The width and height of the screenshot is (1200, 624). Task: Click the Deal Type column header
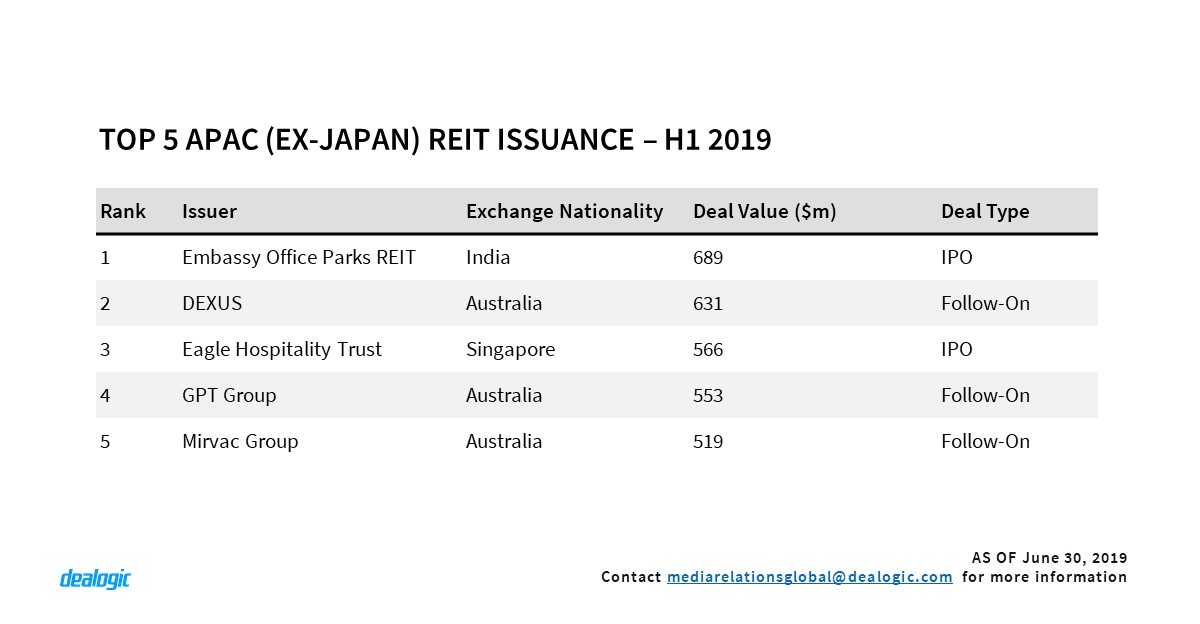pyautogui.click(x=985, y=212)
